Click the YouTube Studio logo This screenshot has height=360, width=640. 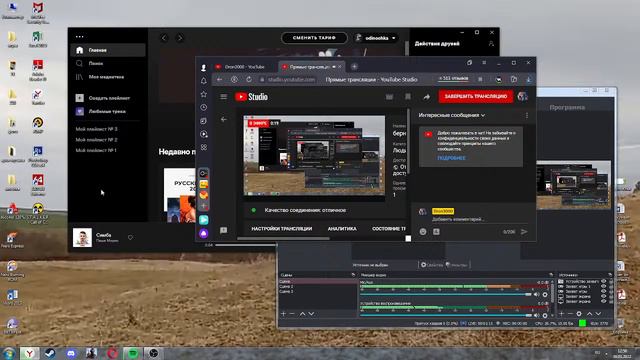click(251, 97)
